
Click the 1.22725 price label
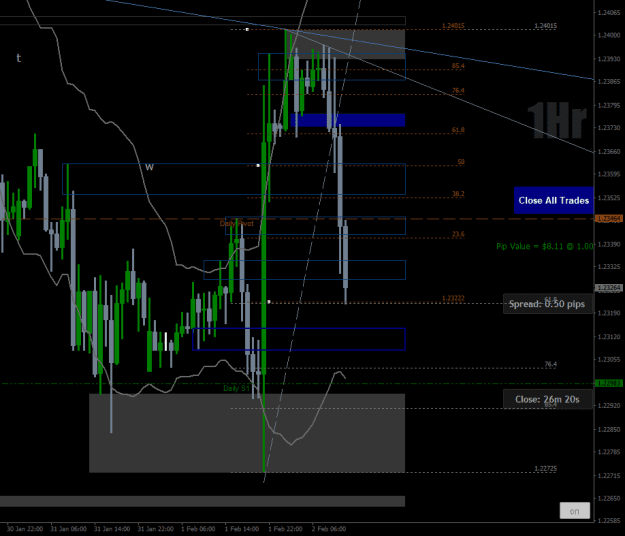(546, 468)
